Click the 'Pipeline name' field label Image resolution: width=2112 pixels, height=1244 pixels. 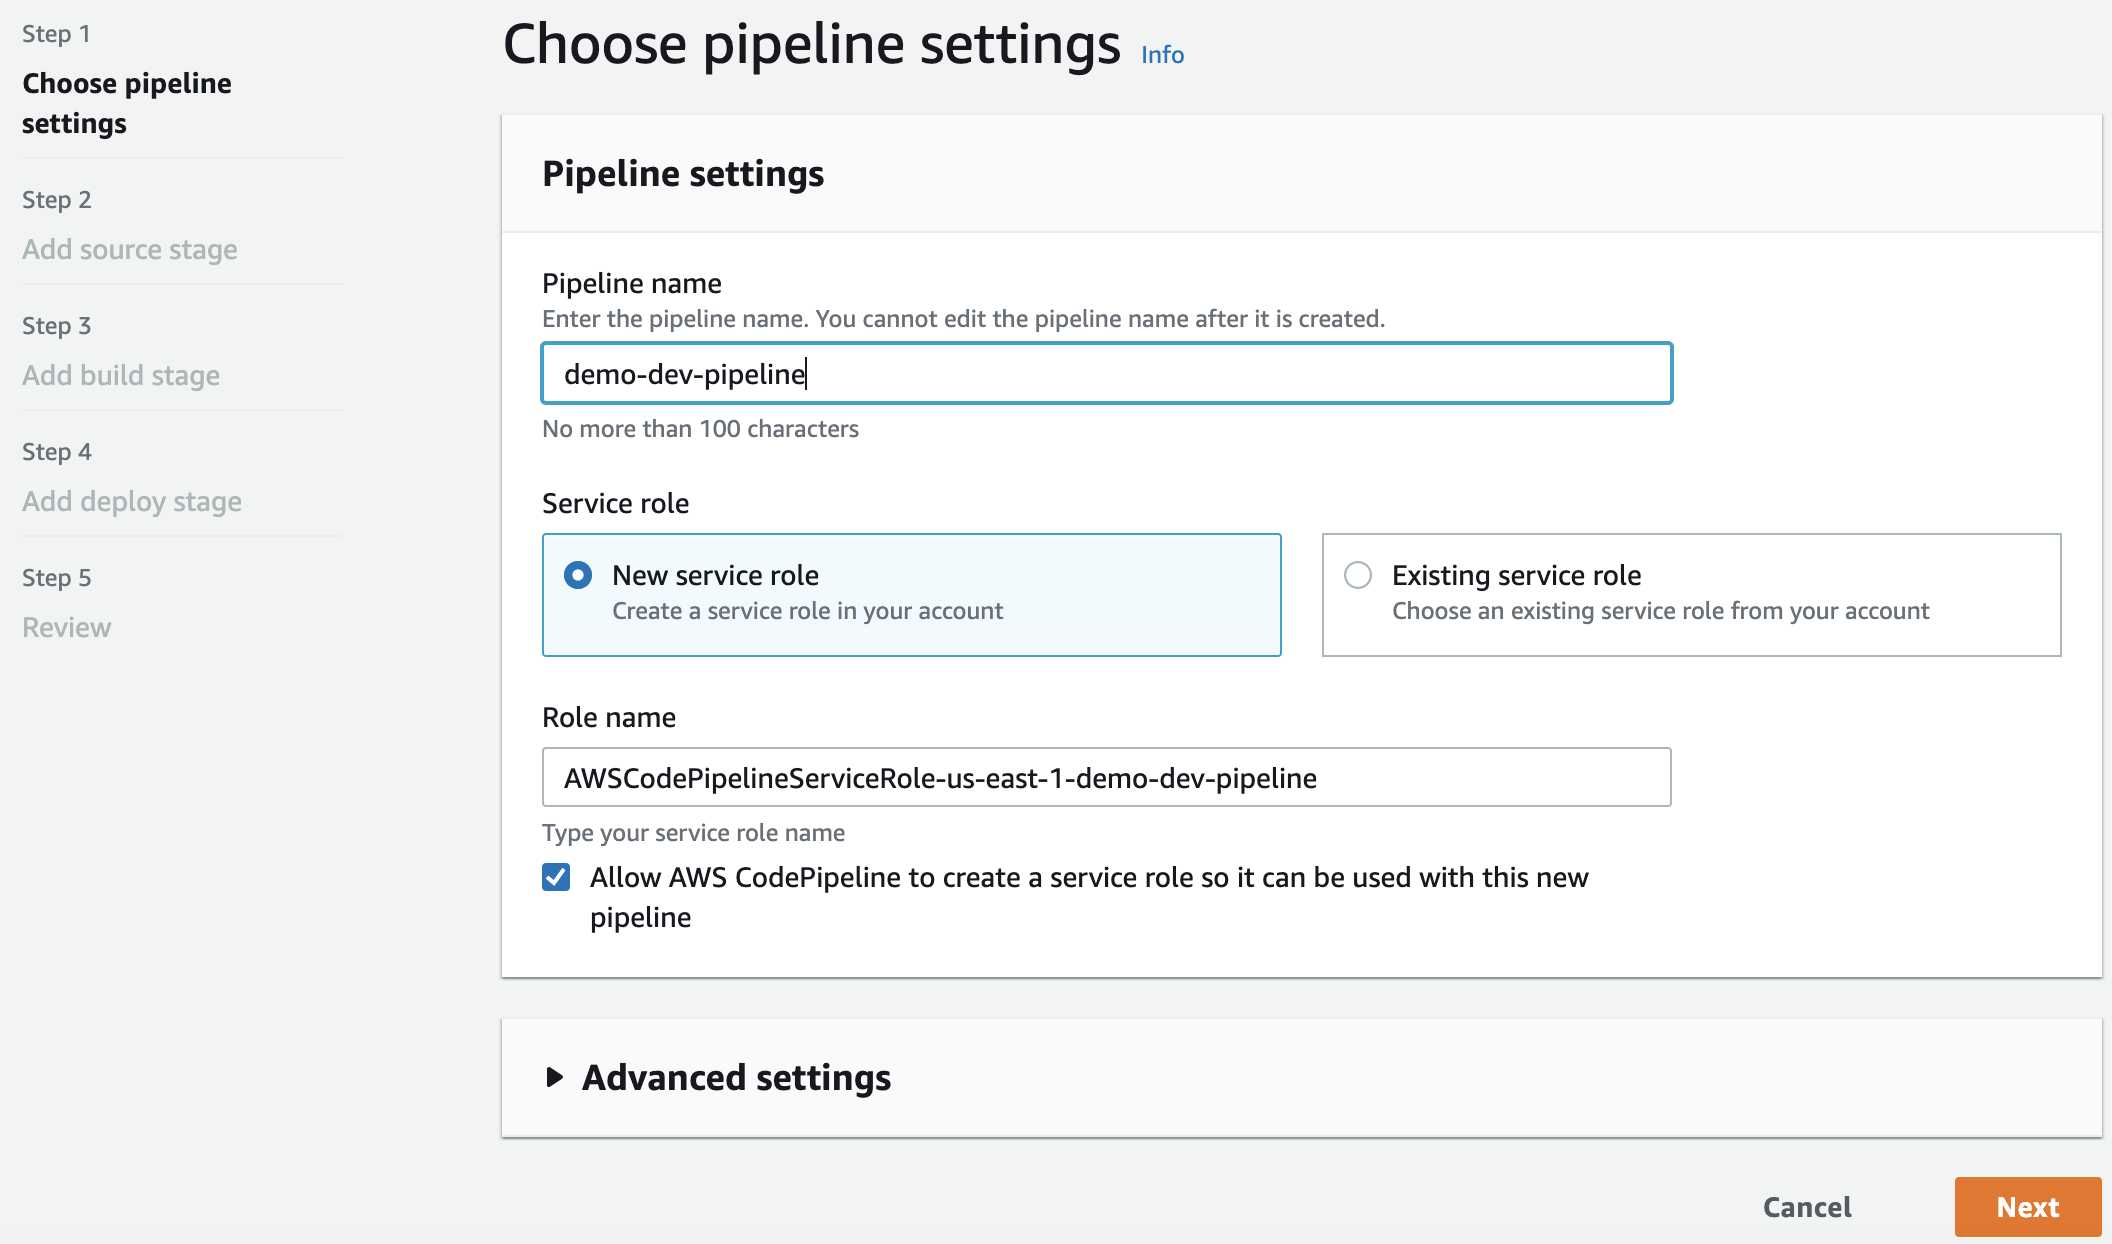(x=631, y=283)
